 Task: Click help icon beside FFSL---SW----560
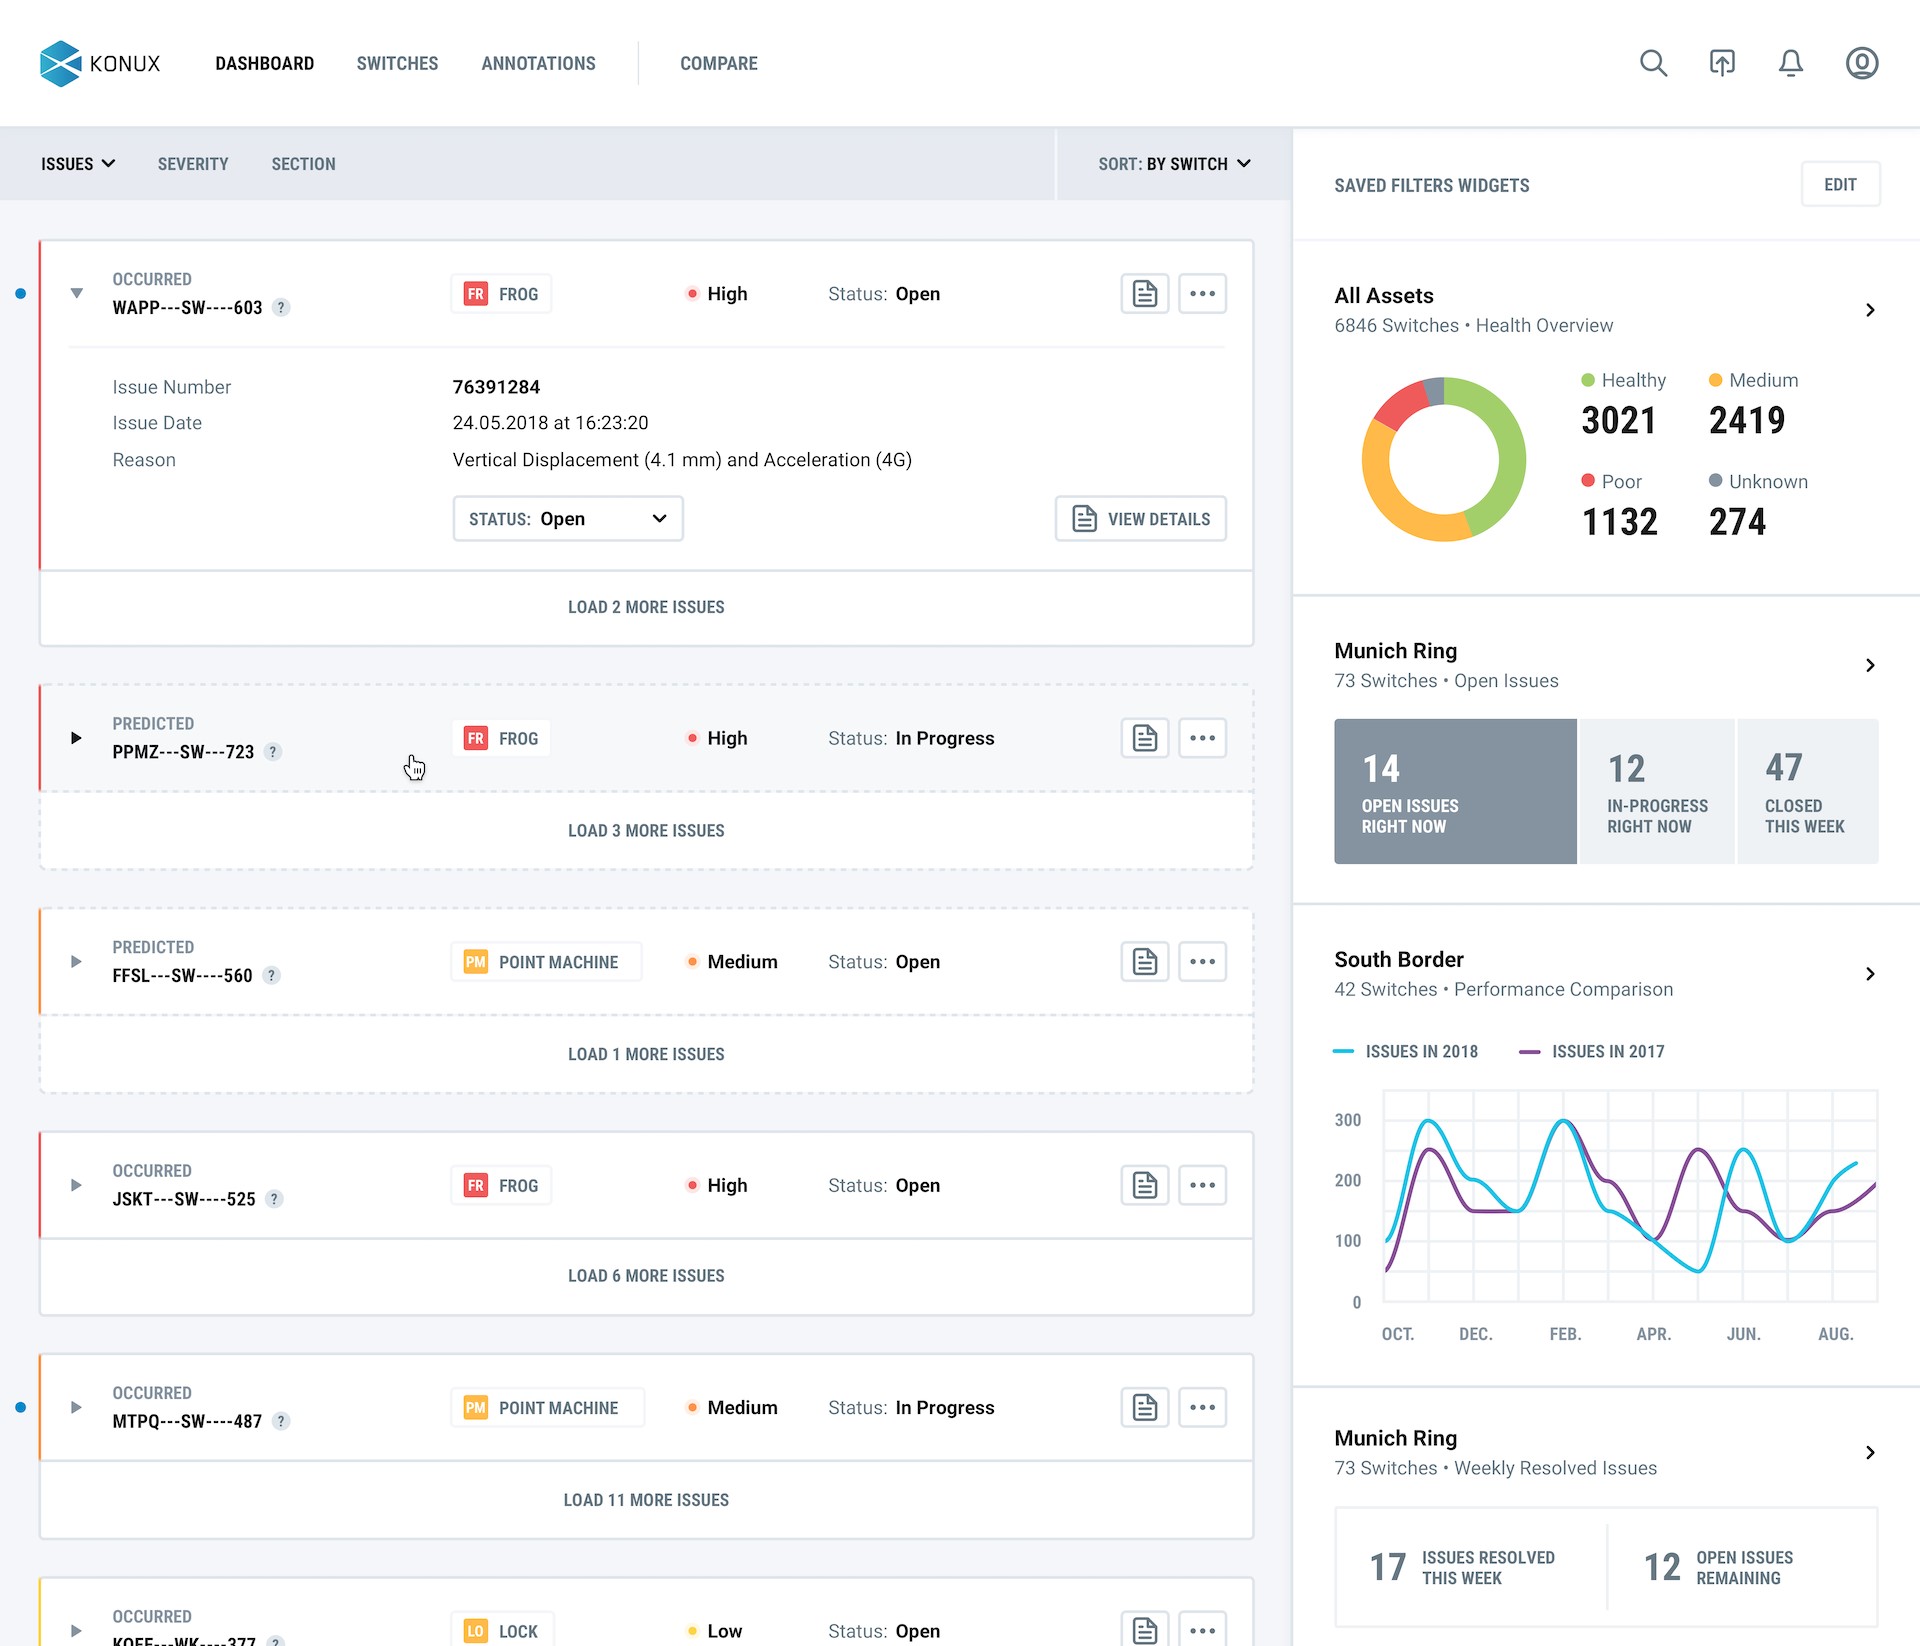click(x=271, y=976)
